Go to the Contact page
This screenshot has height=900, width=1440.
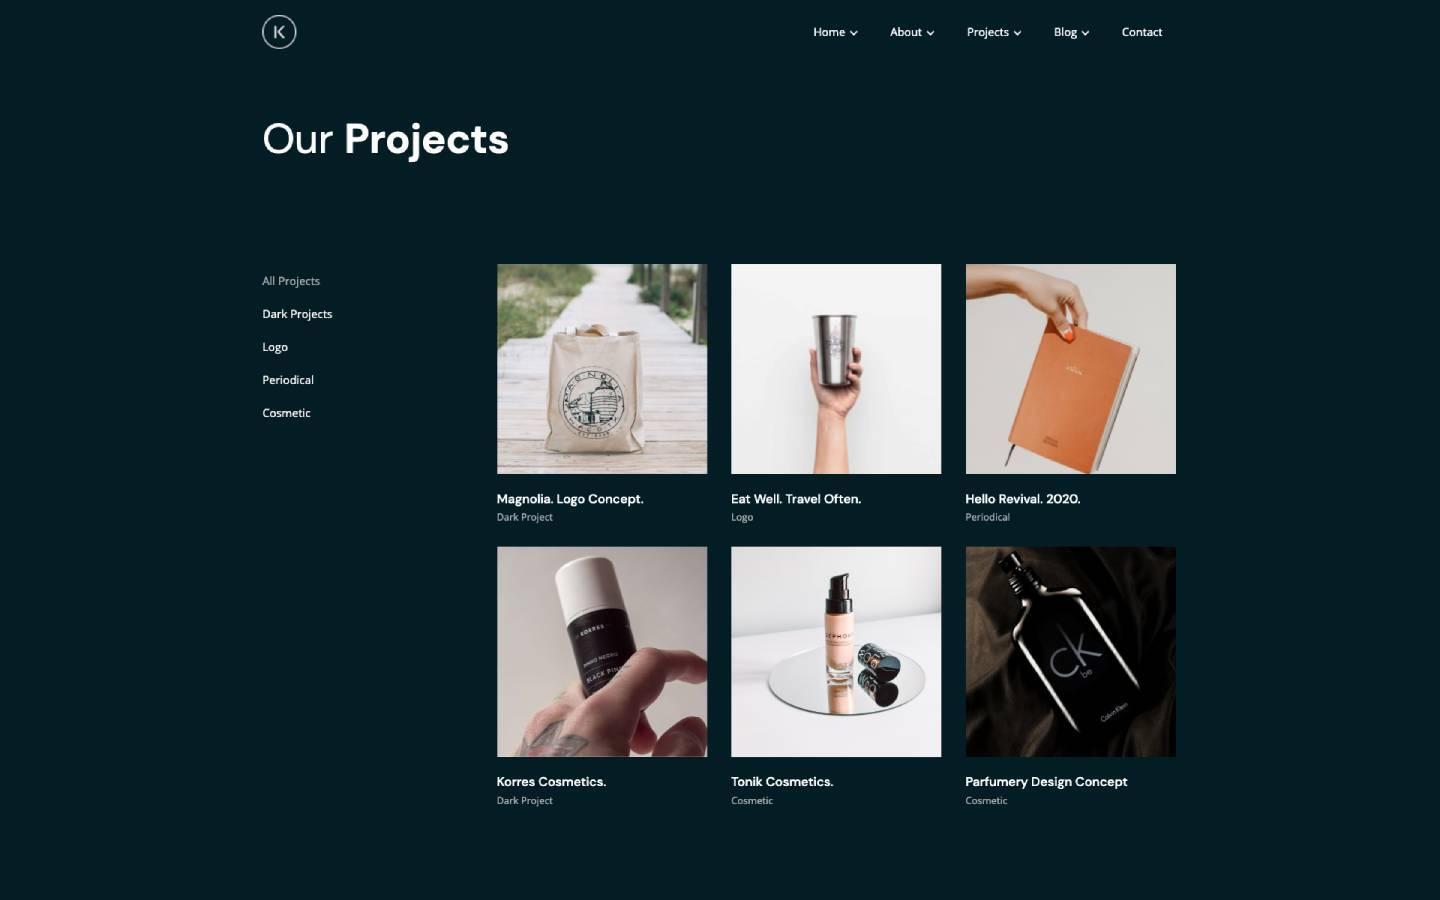click(1142, 32)
